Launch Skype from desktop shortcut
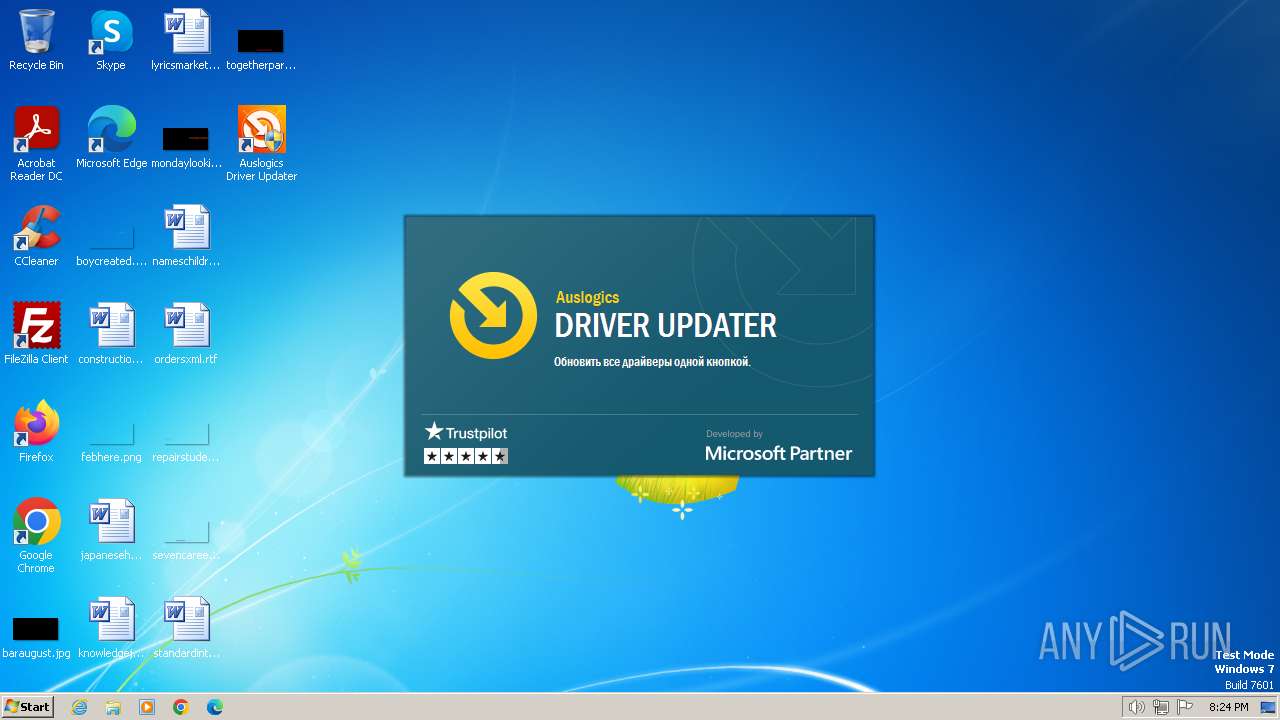Viewport: 1280px width, 720px height. (x=111, y=40)
